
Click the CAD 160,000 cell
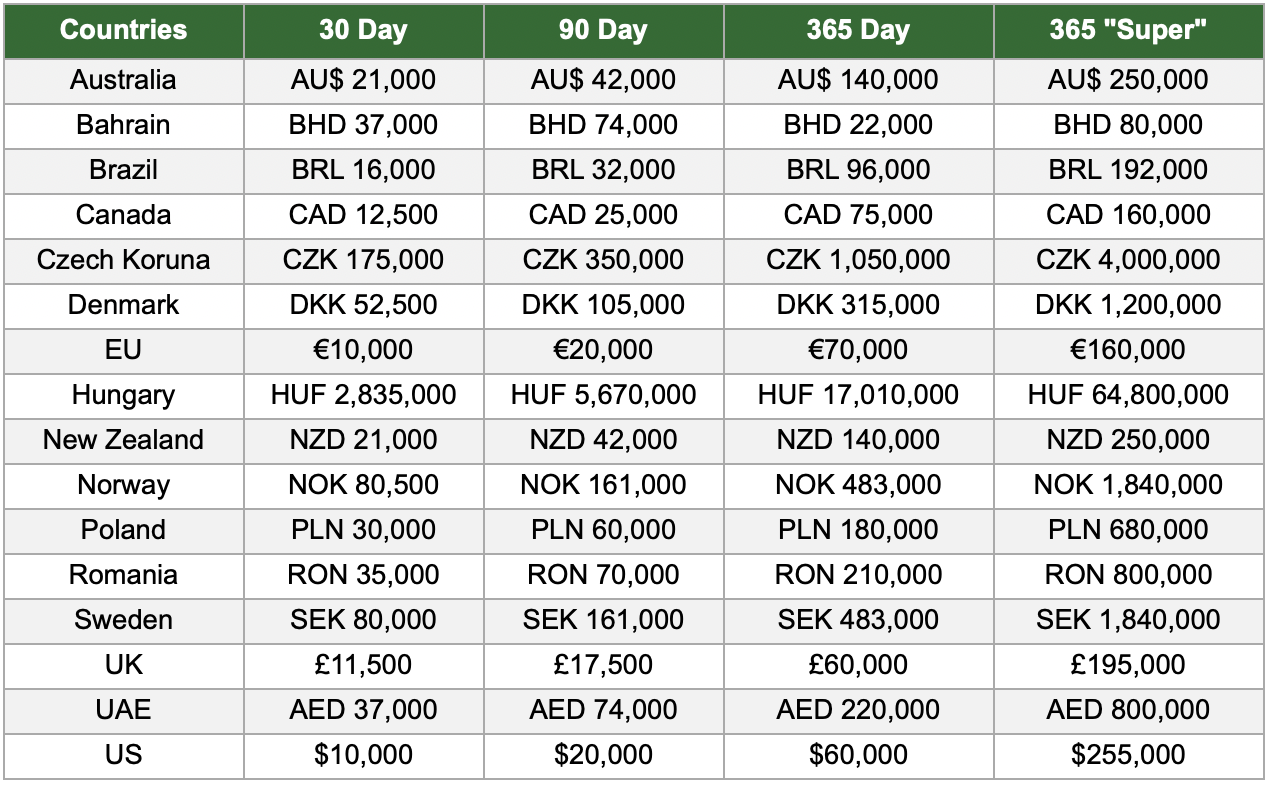[x=1128, y=215]
